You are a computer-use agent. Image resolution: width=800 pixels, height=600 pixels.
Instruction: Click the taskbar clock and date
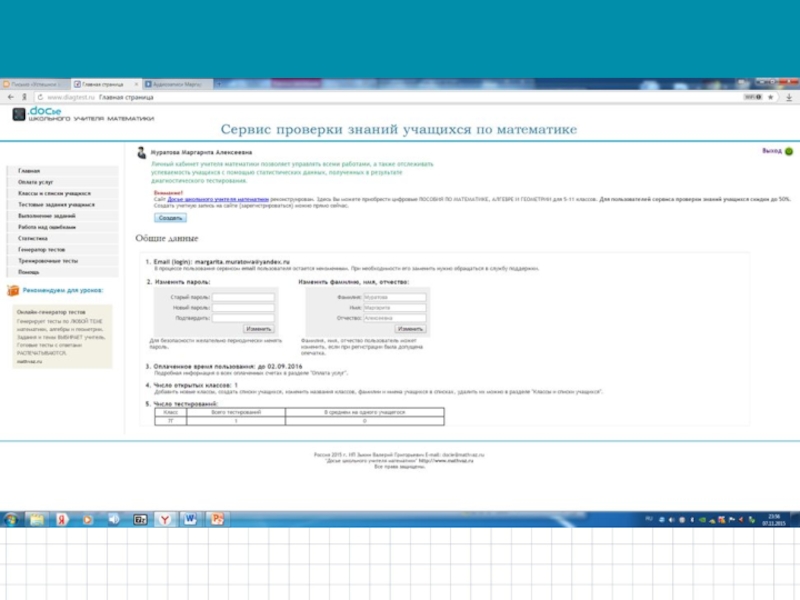(774, 519)
